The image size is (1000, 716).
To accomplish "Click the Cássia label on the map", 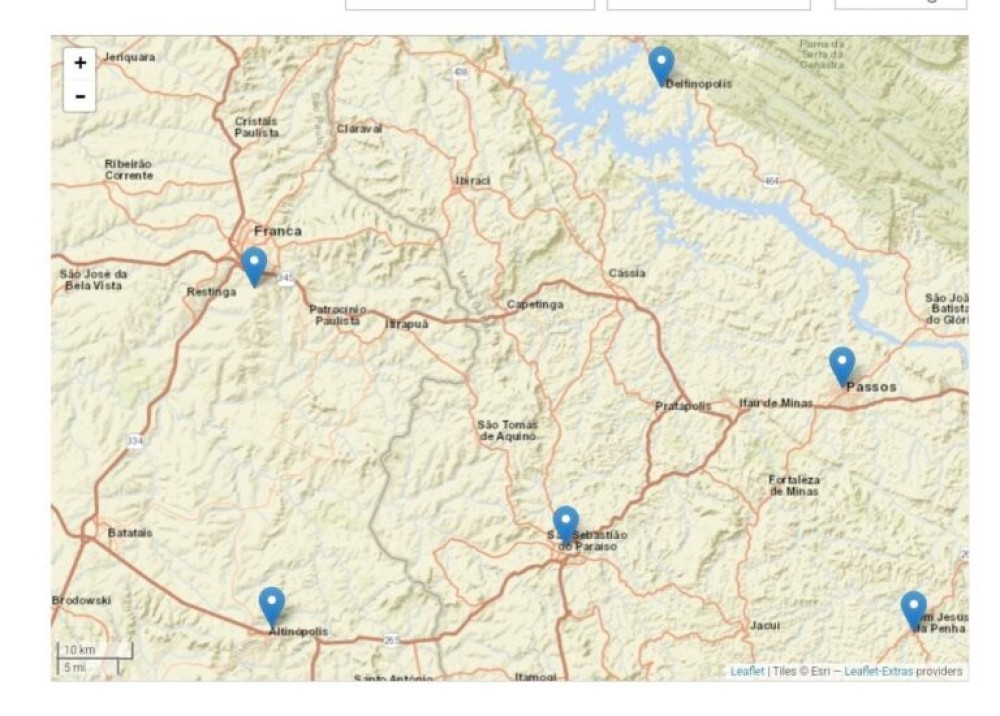I will tap(627, 273).
